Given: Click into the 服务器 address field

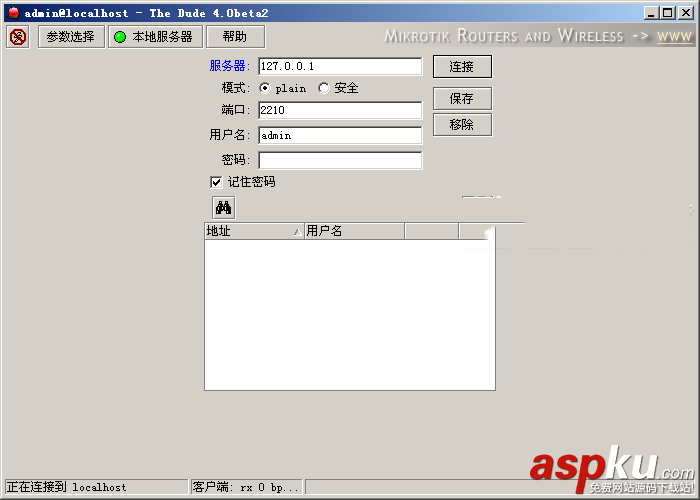Looking at the screenshot, I should pos(340,67).
